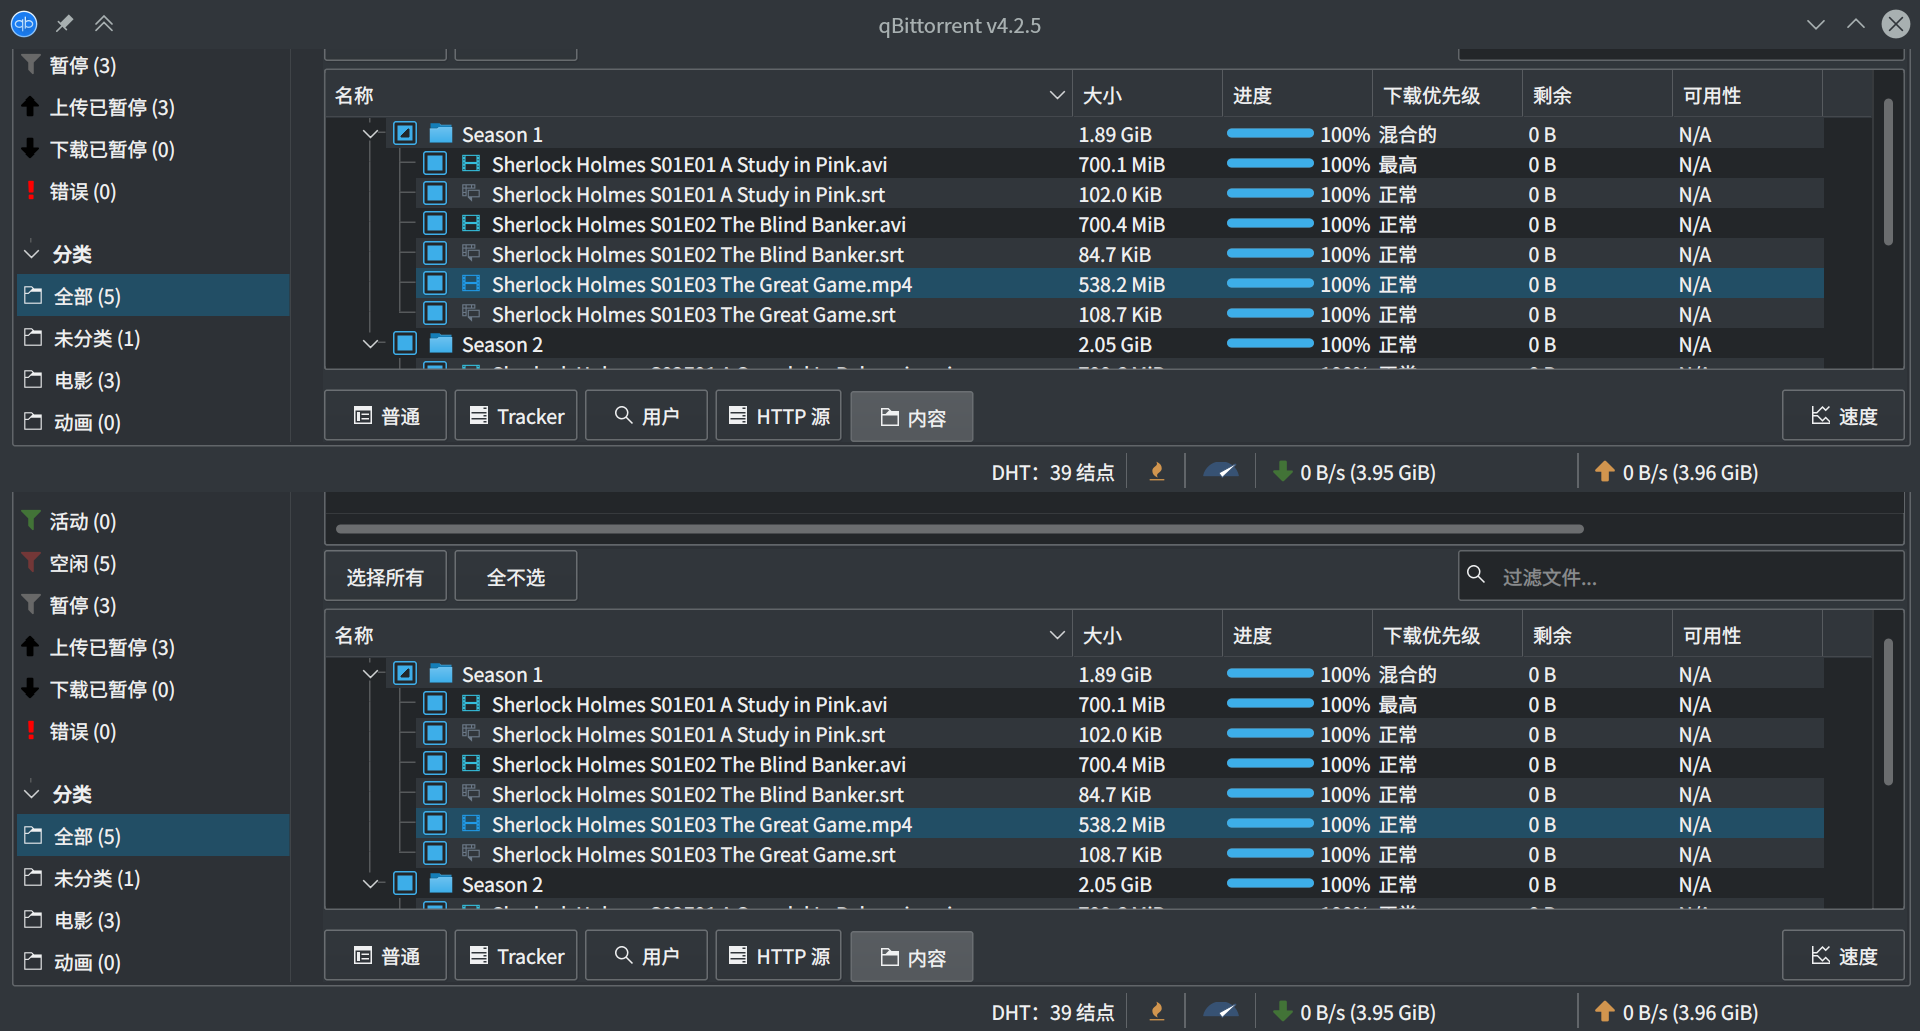Click the 下载已暂停 (0) down-arrow icon in the upper sidebar
The height and width of the screenshot is (1031, 1920).
(x=30, y=148)
